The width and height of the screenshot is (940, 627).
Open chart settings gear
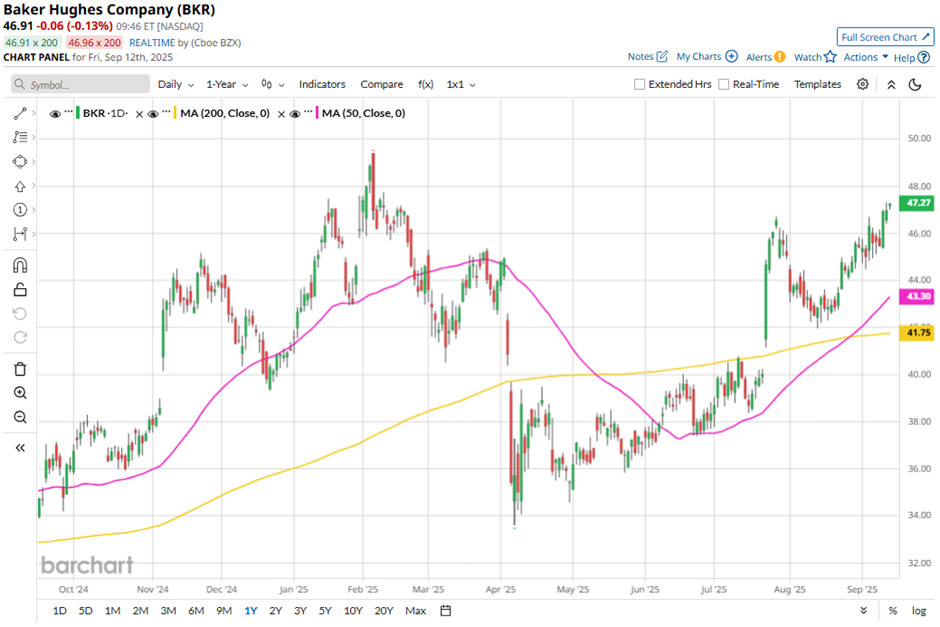863,84
